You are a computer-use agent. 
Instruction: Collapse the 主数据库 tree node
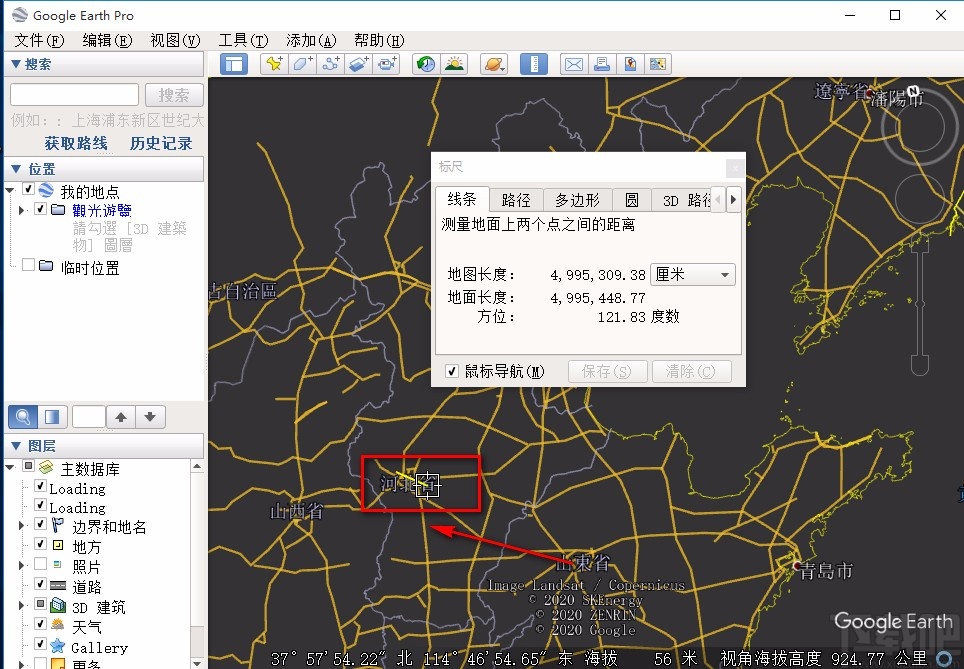click(10, 468)
